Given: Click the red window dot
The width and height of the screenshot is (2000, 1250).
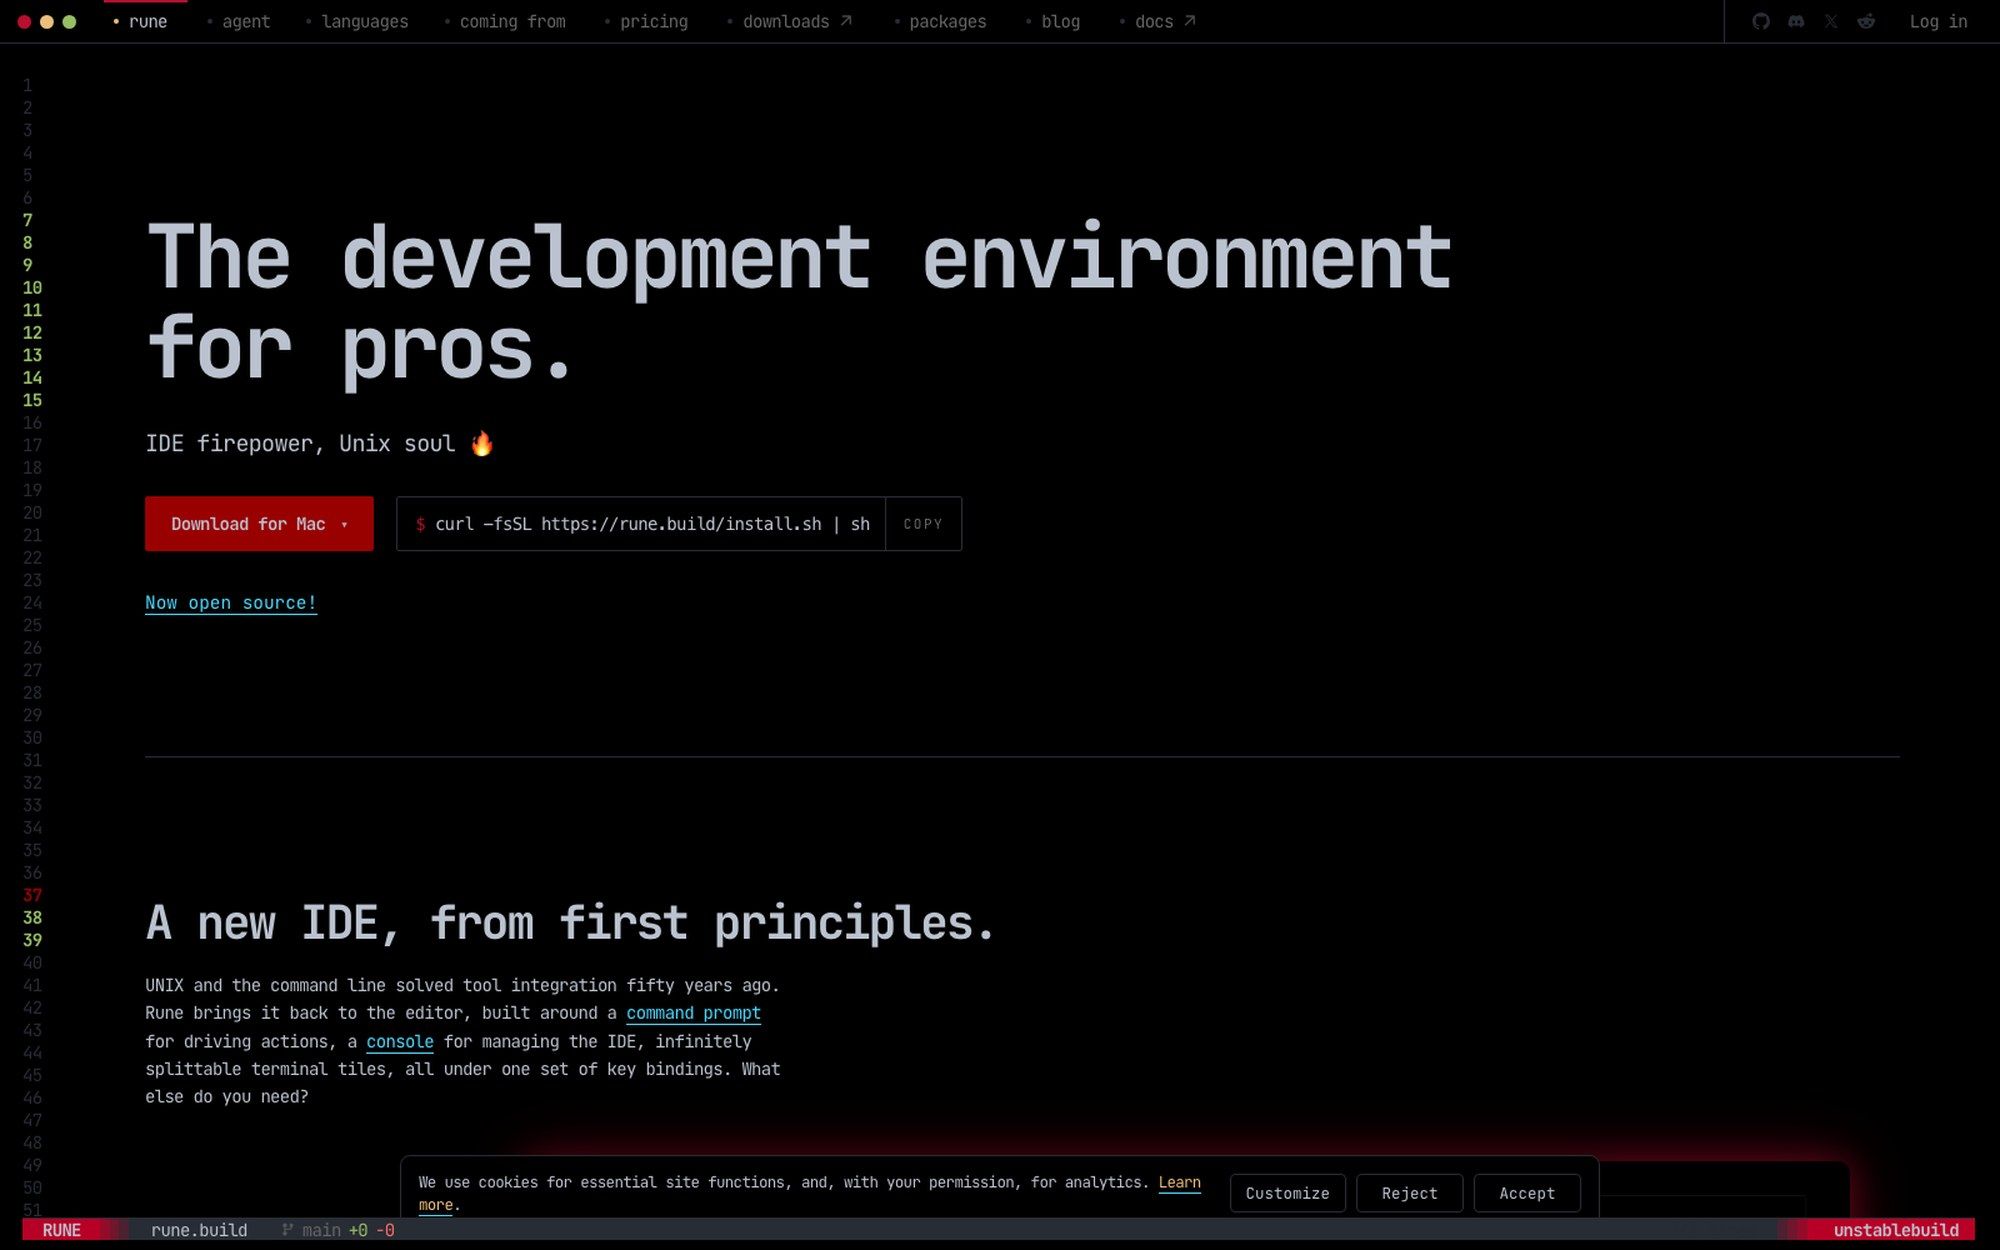Looking at the screenshot, I should click(x=24, y=21).
